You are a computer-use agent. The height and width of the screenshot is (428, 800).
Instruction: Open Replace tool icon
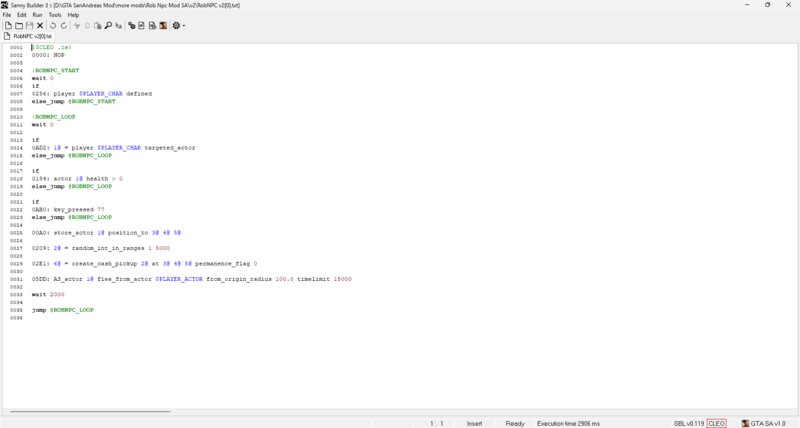tap(118, 26)
